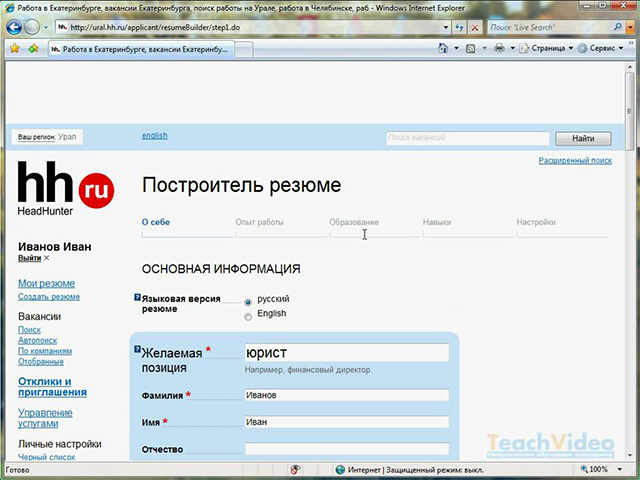Open Черный список link
This screenshot has width=640, height=480.
coord(47,457)
